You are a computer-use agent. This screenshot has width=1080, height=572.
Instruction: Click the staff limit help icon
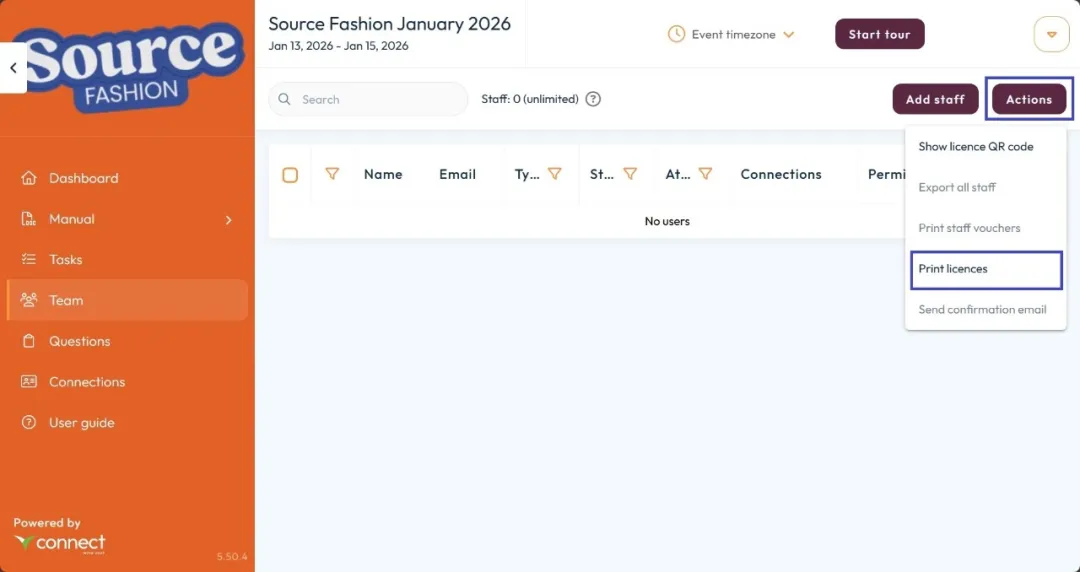pyautogui.click(x=593, y=99)
